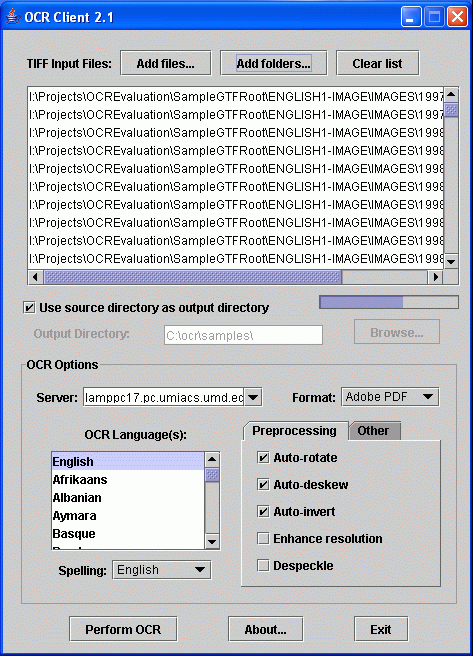473x656 pixels.
Task: Click the Java coffee cup title icon
Action: tap(13, 17)
